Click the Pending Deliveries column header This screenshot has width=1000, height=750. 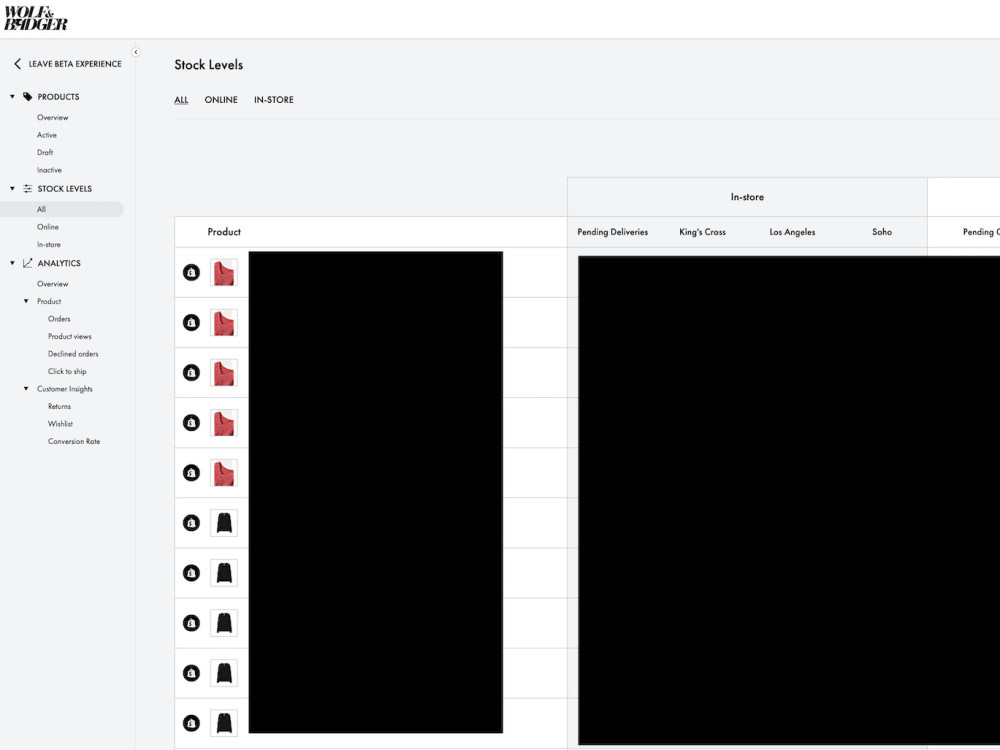coord(612,232)
